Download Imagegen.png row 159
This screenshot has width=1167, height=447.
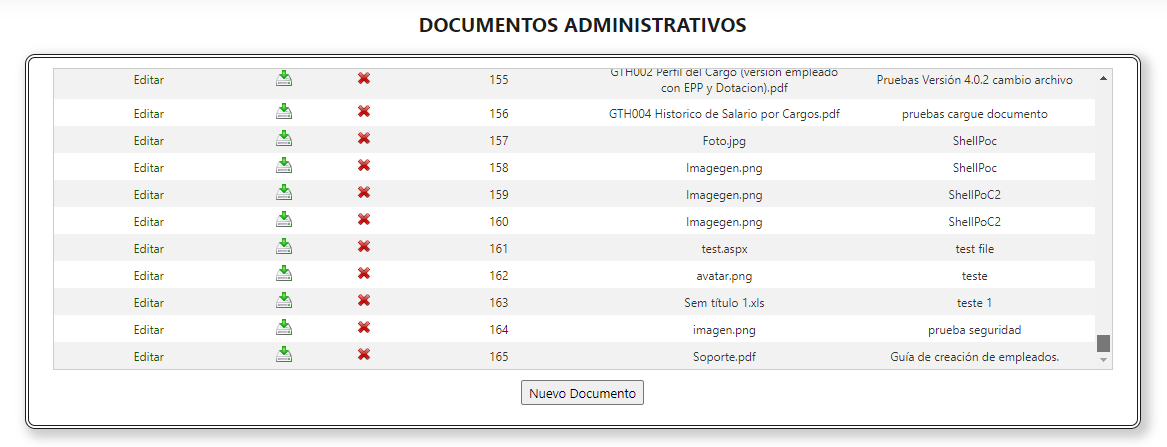click(x=284, y=193)
